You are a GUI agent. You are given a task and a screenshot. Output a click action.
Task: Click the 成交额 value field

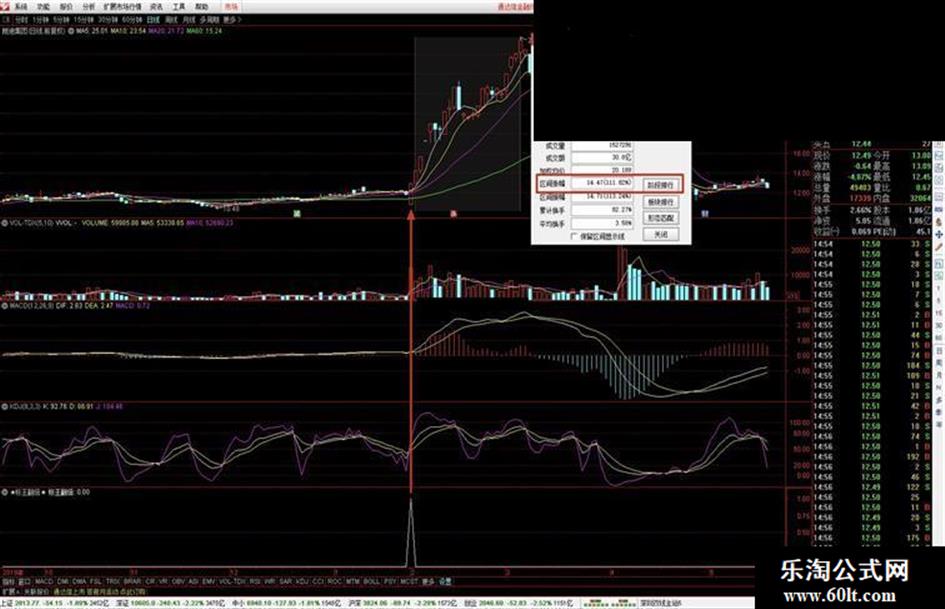601,158
